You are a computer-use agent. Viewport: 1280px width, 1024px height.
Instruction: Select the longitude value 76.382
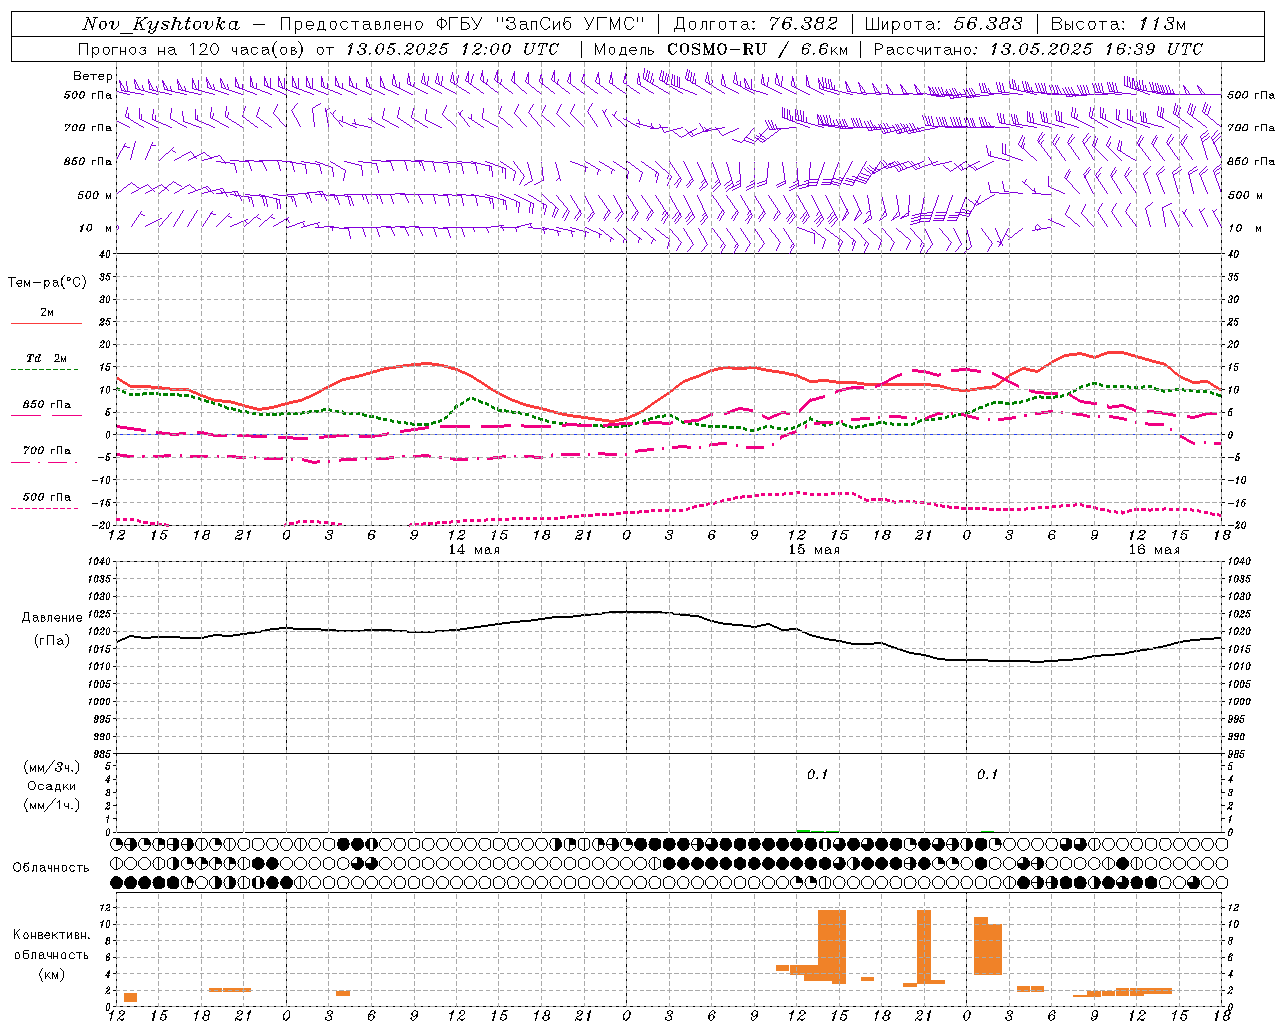(x=804, y=24)
